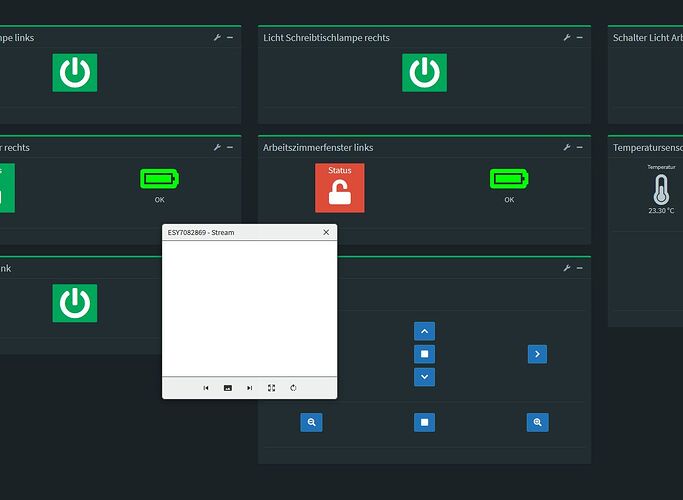Collapse the camera control panel with minus
Viewport: 683px width, 500px height.
580,268
